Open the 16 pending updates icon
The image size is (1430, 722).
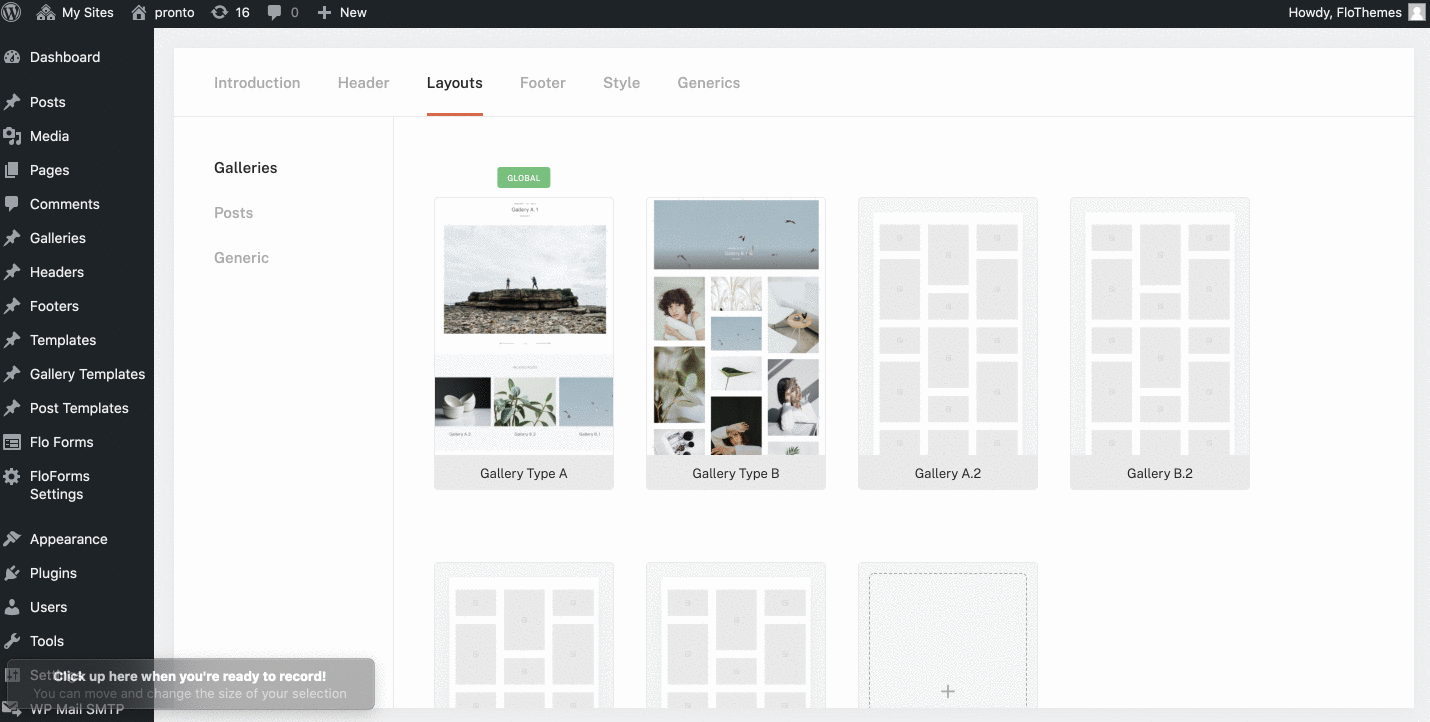(x=219, y=13)
